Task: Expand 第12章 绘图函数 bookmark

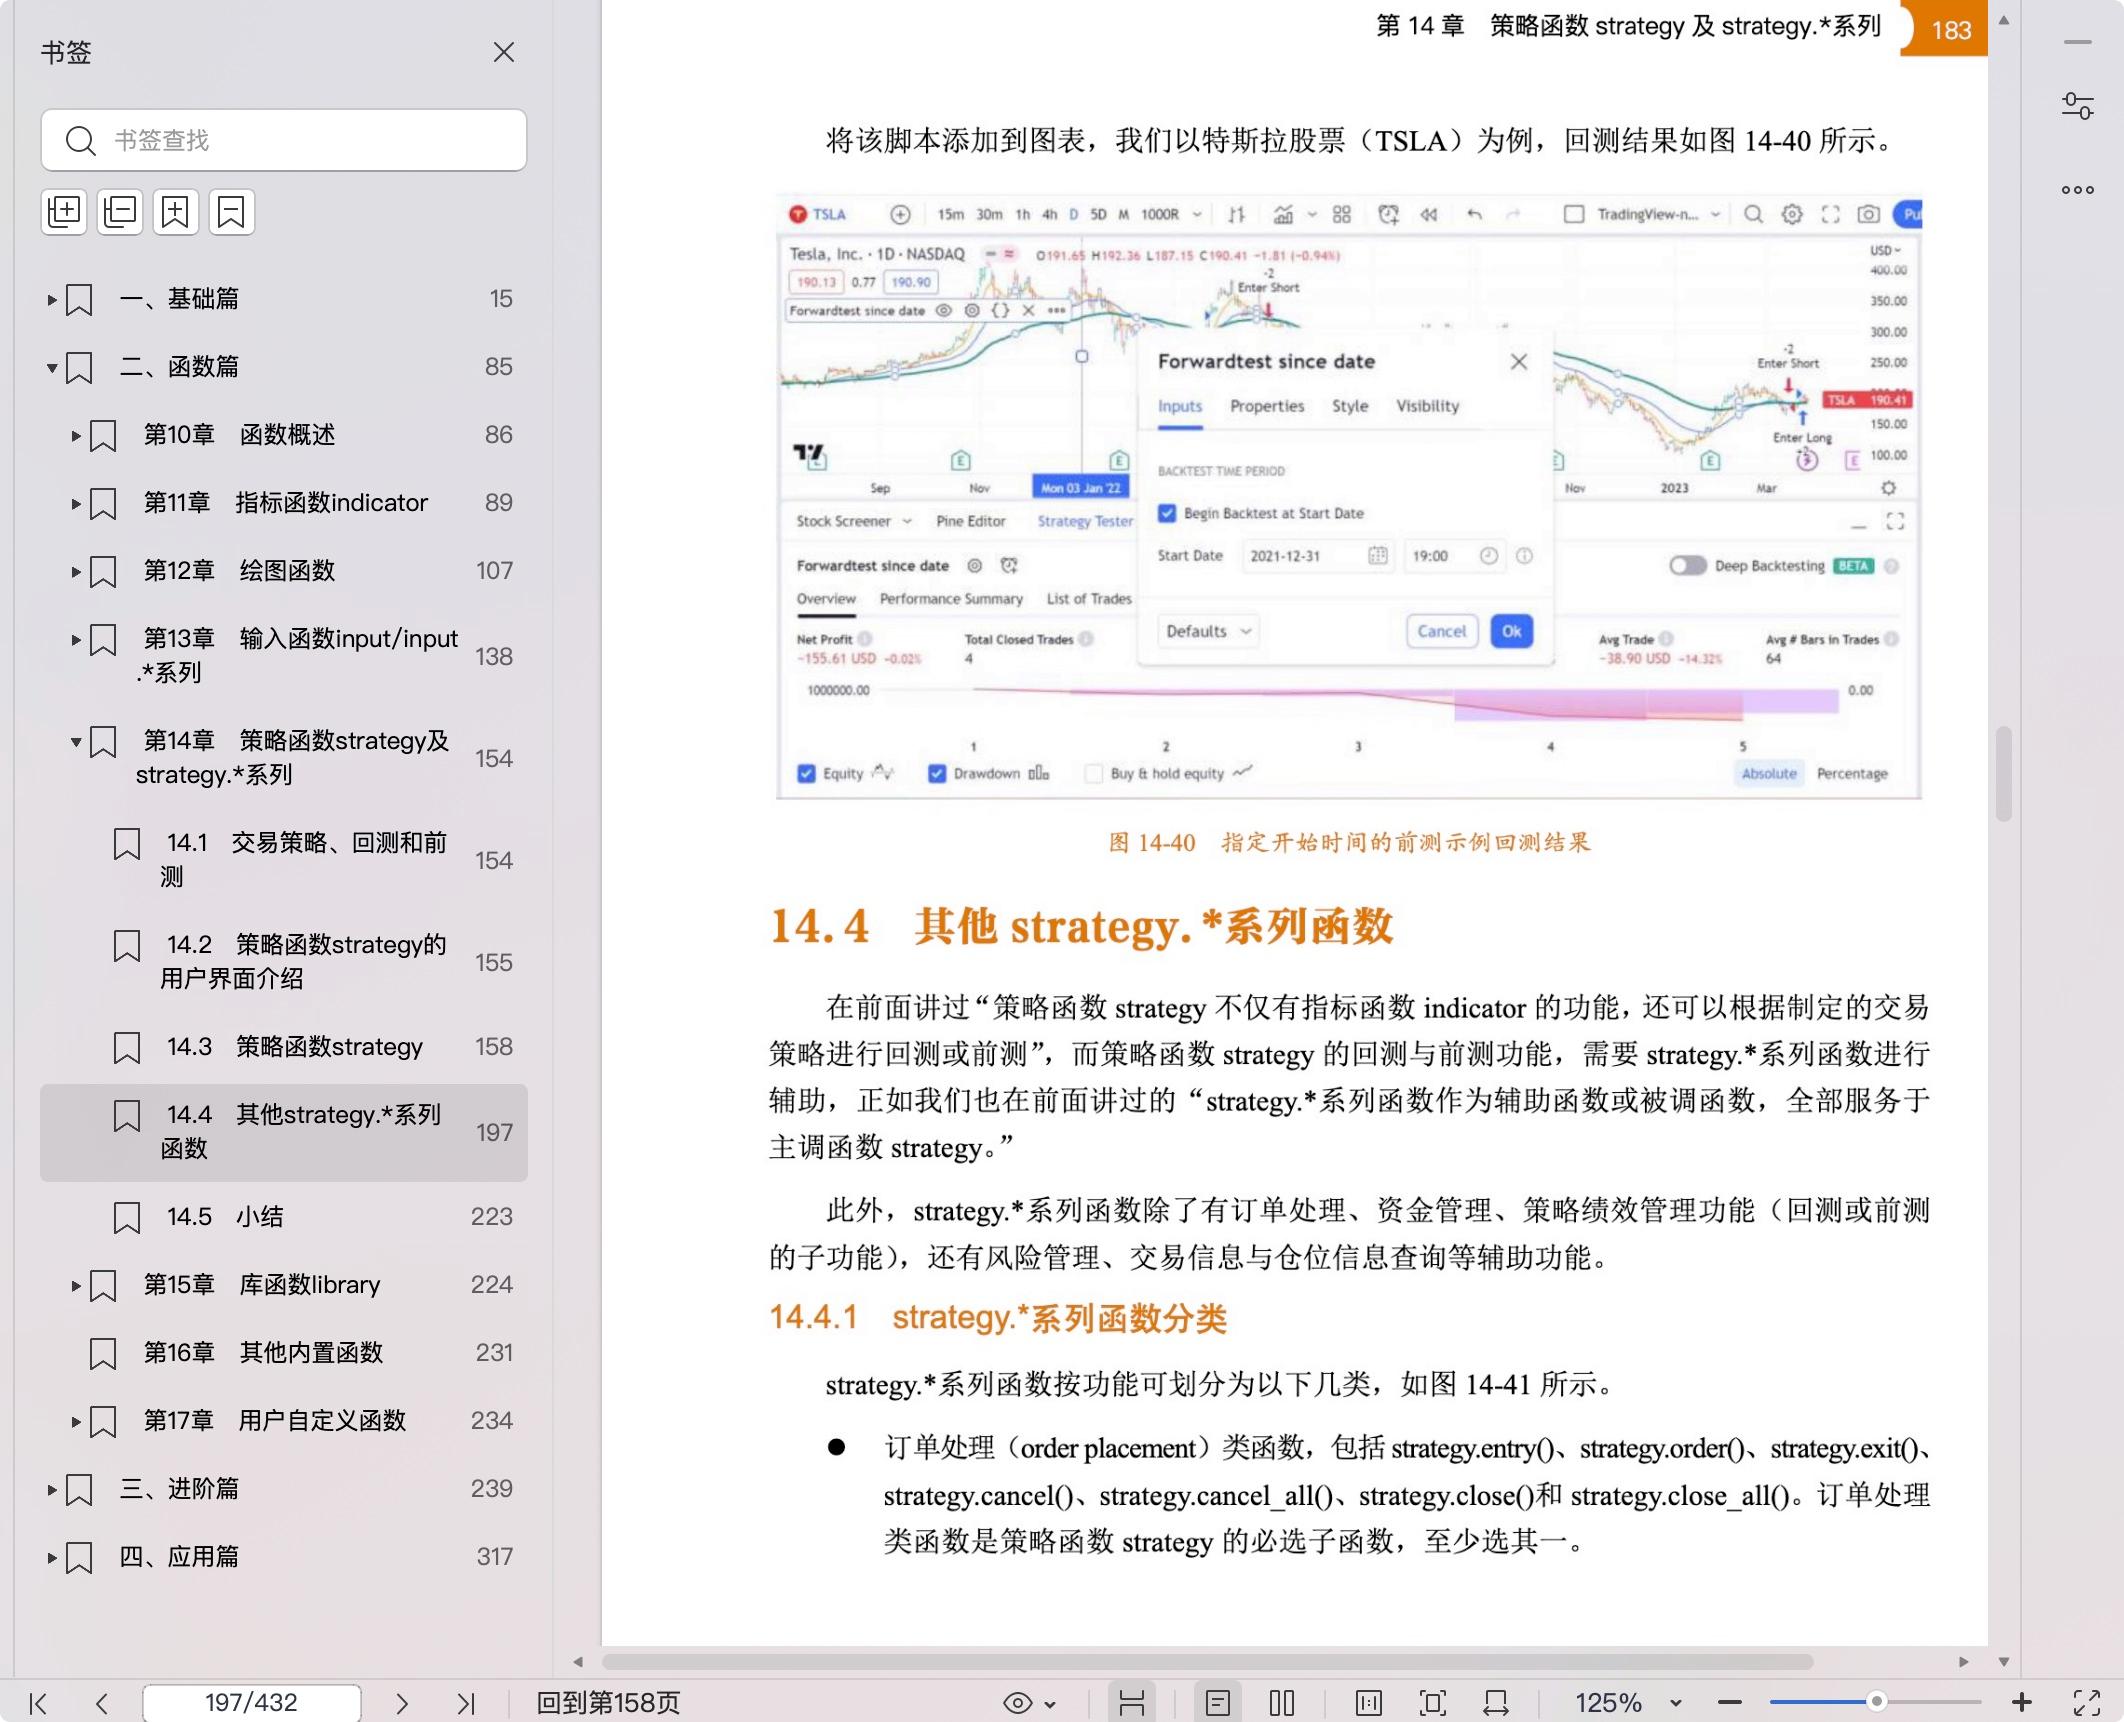Action: [75, 571]
